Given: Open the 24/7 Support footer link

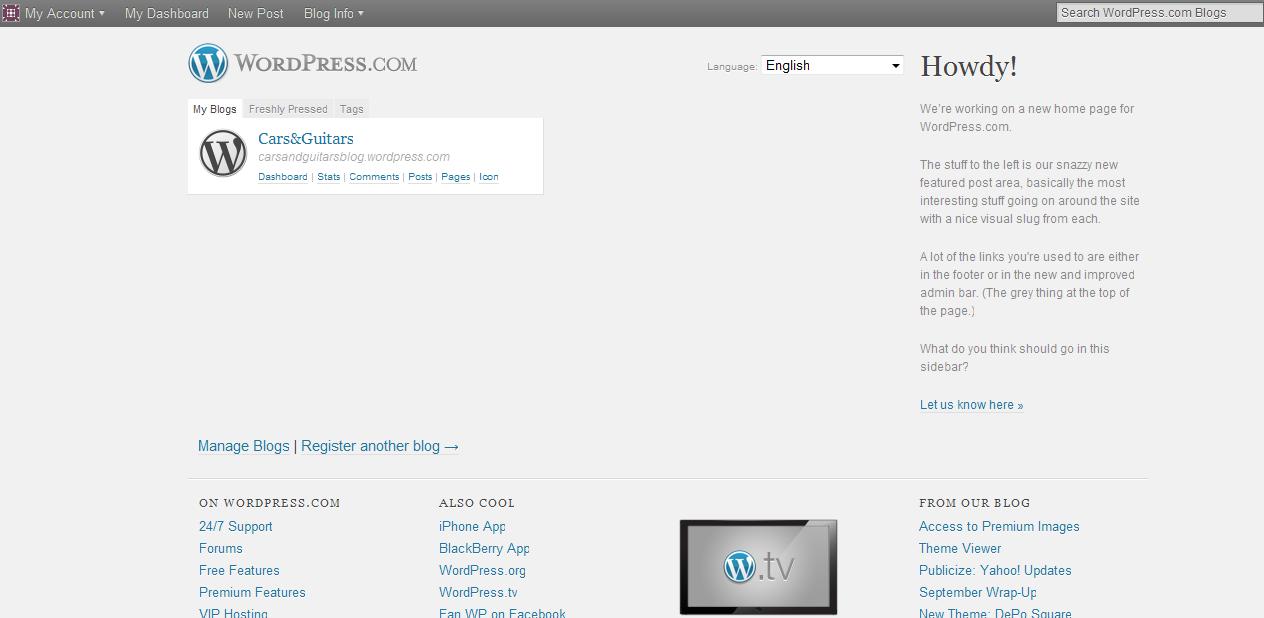Looking at the screenshot, I should (x=236, y=526).
